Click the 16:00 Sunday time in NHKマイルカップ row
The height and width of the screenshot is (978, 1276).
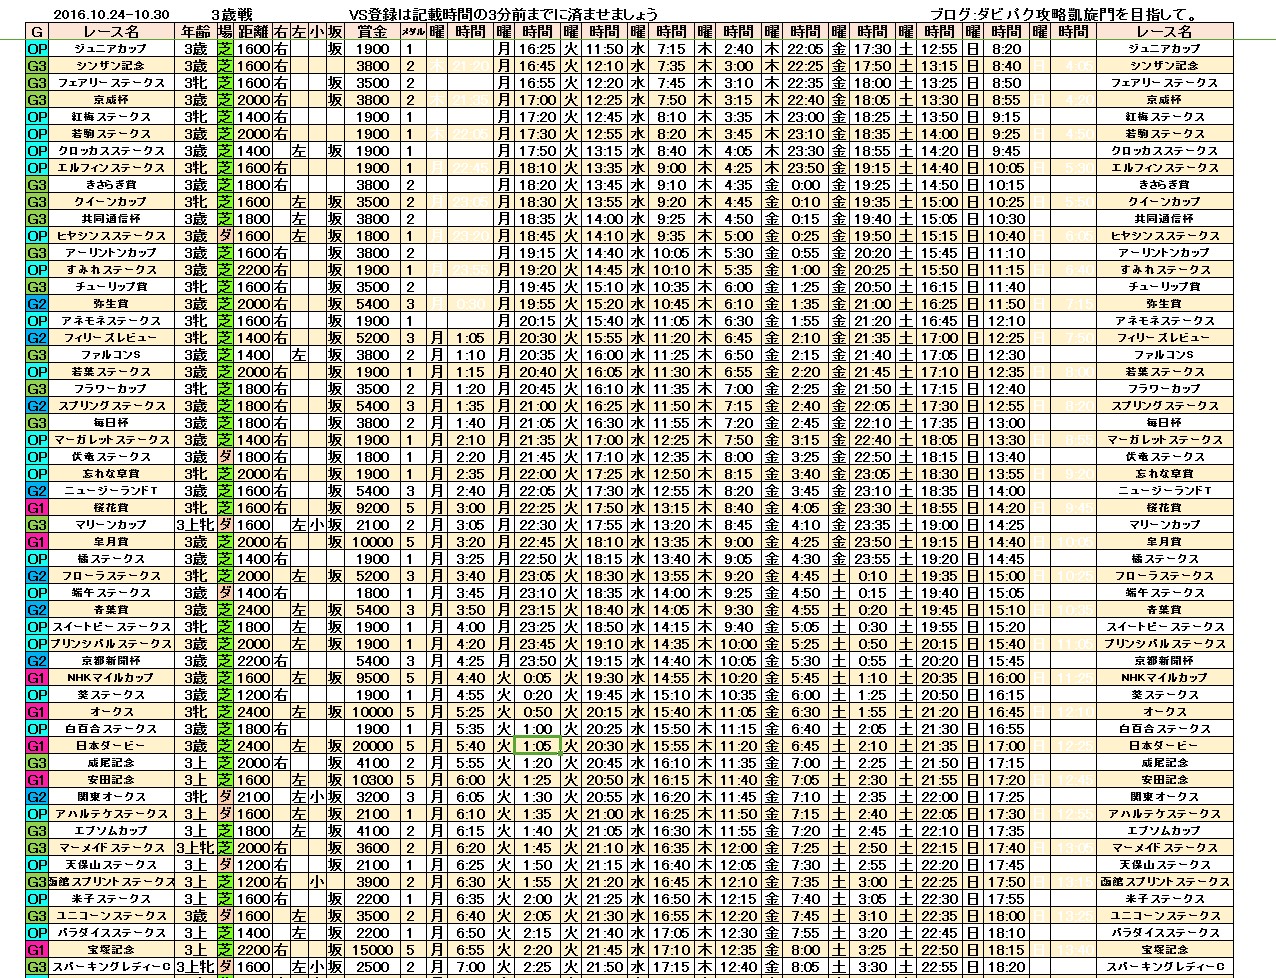click(x=1006, y=678)
